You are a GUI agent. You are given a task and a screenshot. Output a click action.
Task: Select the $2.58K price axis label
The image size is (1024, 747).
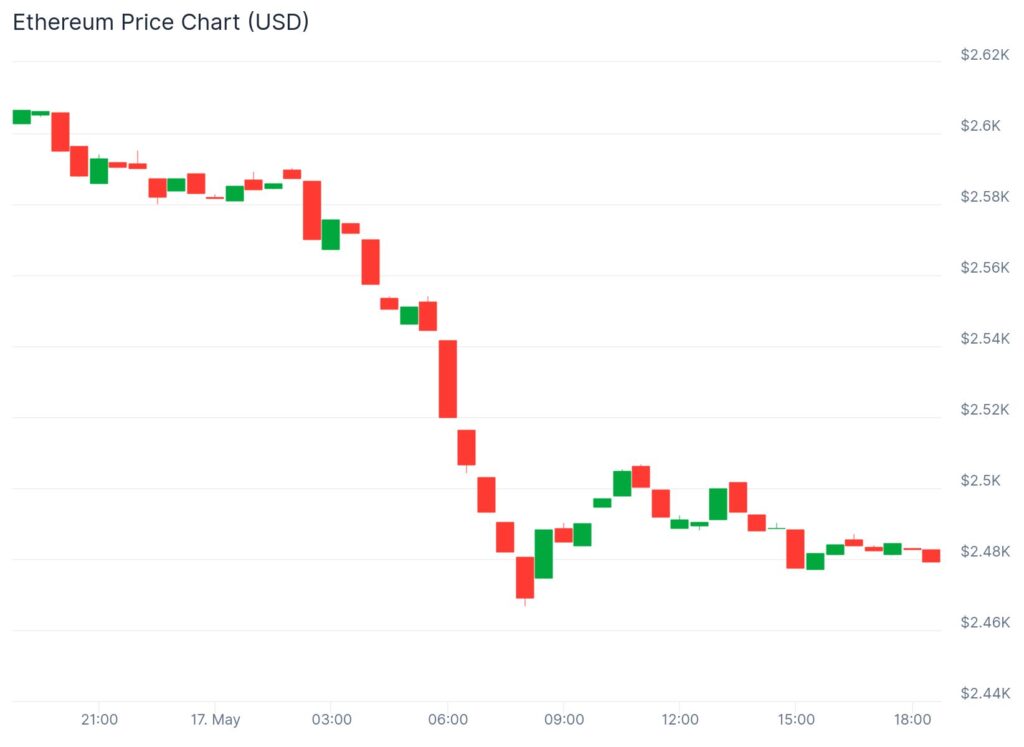985,196
